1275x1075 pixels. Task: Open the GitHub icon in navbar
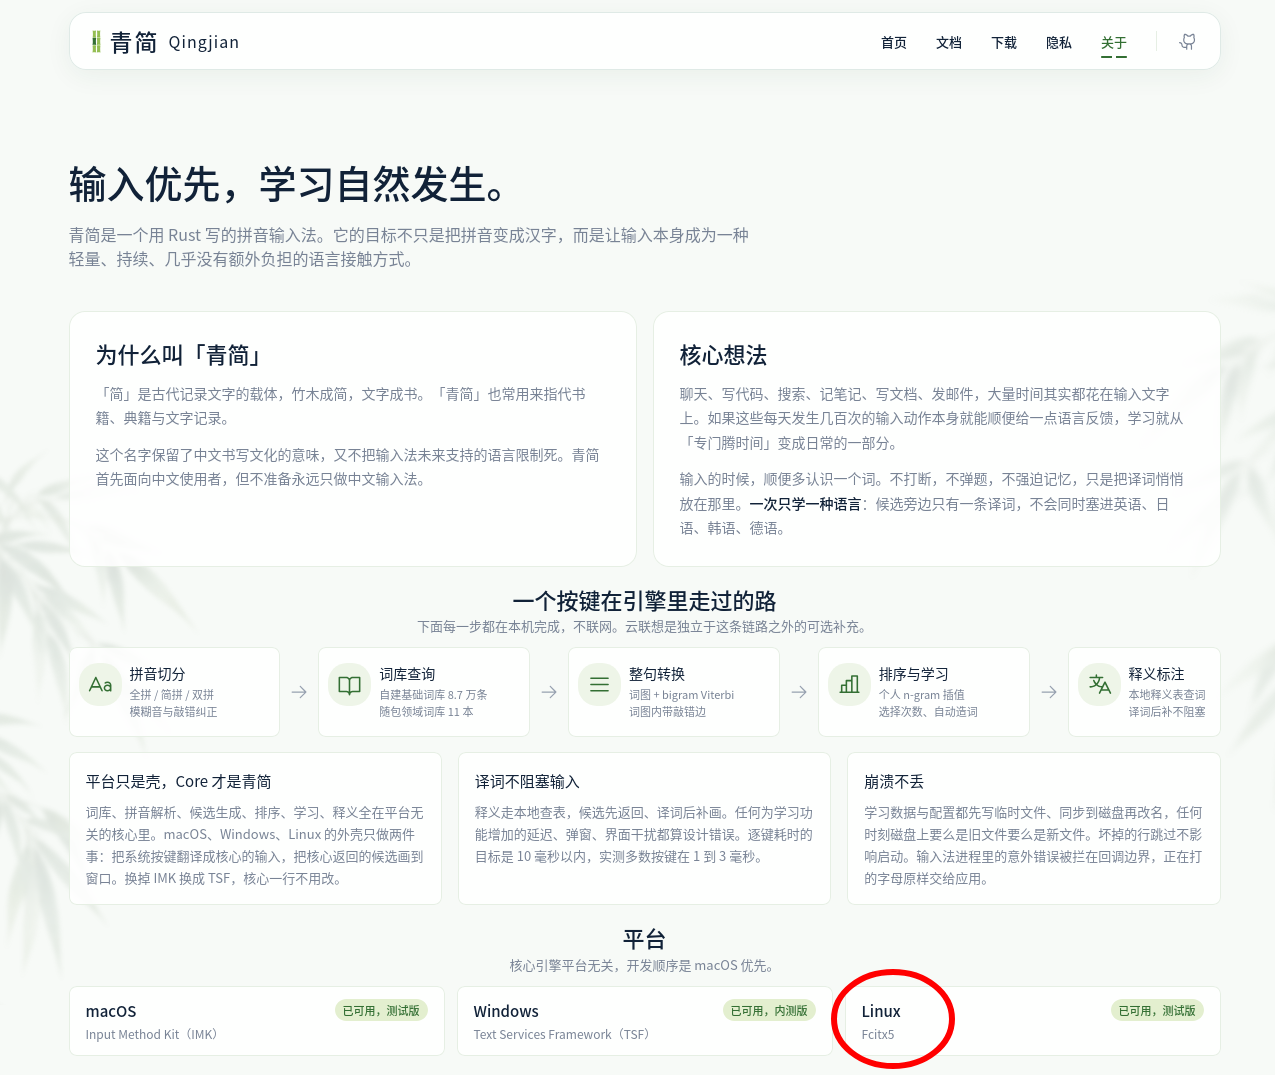point(1188,42)
